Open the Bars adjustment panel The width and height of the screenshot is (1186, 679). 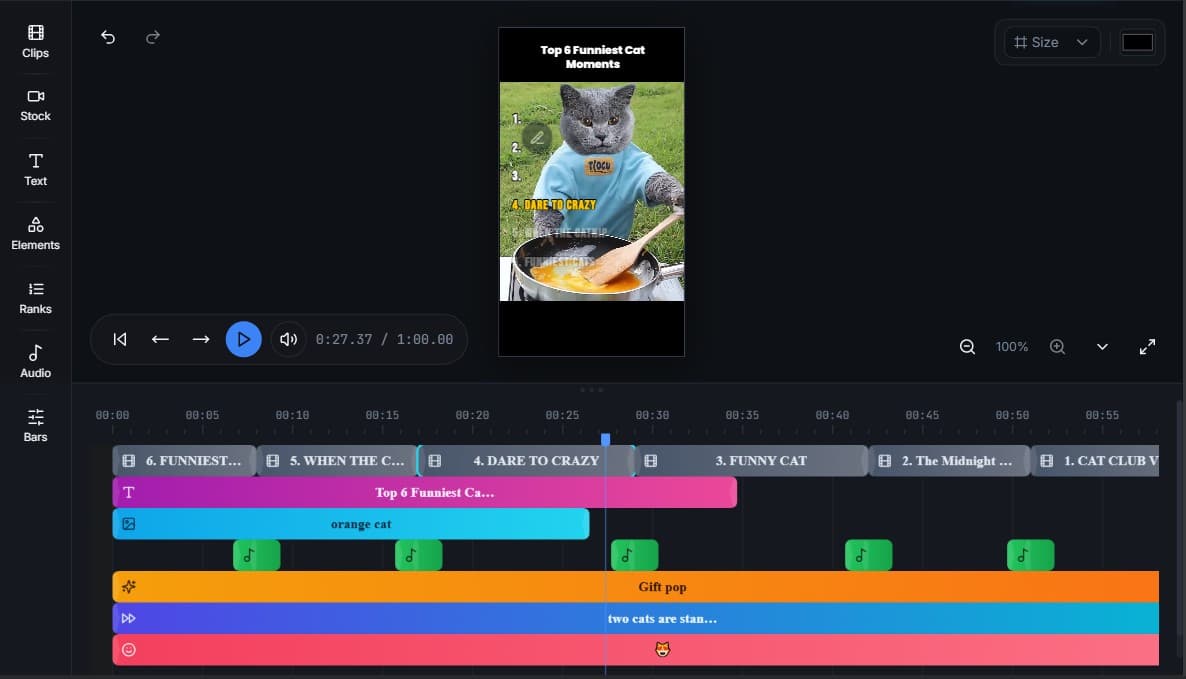pos(34,425)
